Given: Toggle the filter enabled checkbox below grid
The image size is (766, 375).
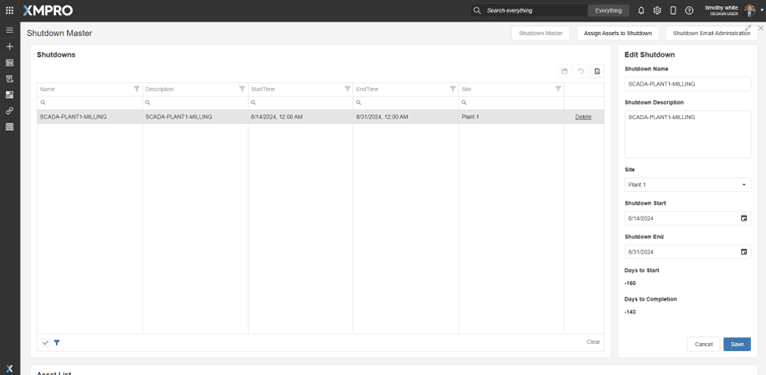Looking at the screenshot, I should [x=45, y=343].
